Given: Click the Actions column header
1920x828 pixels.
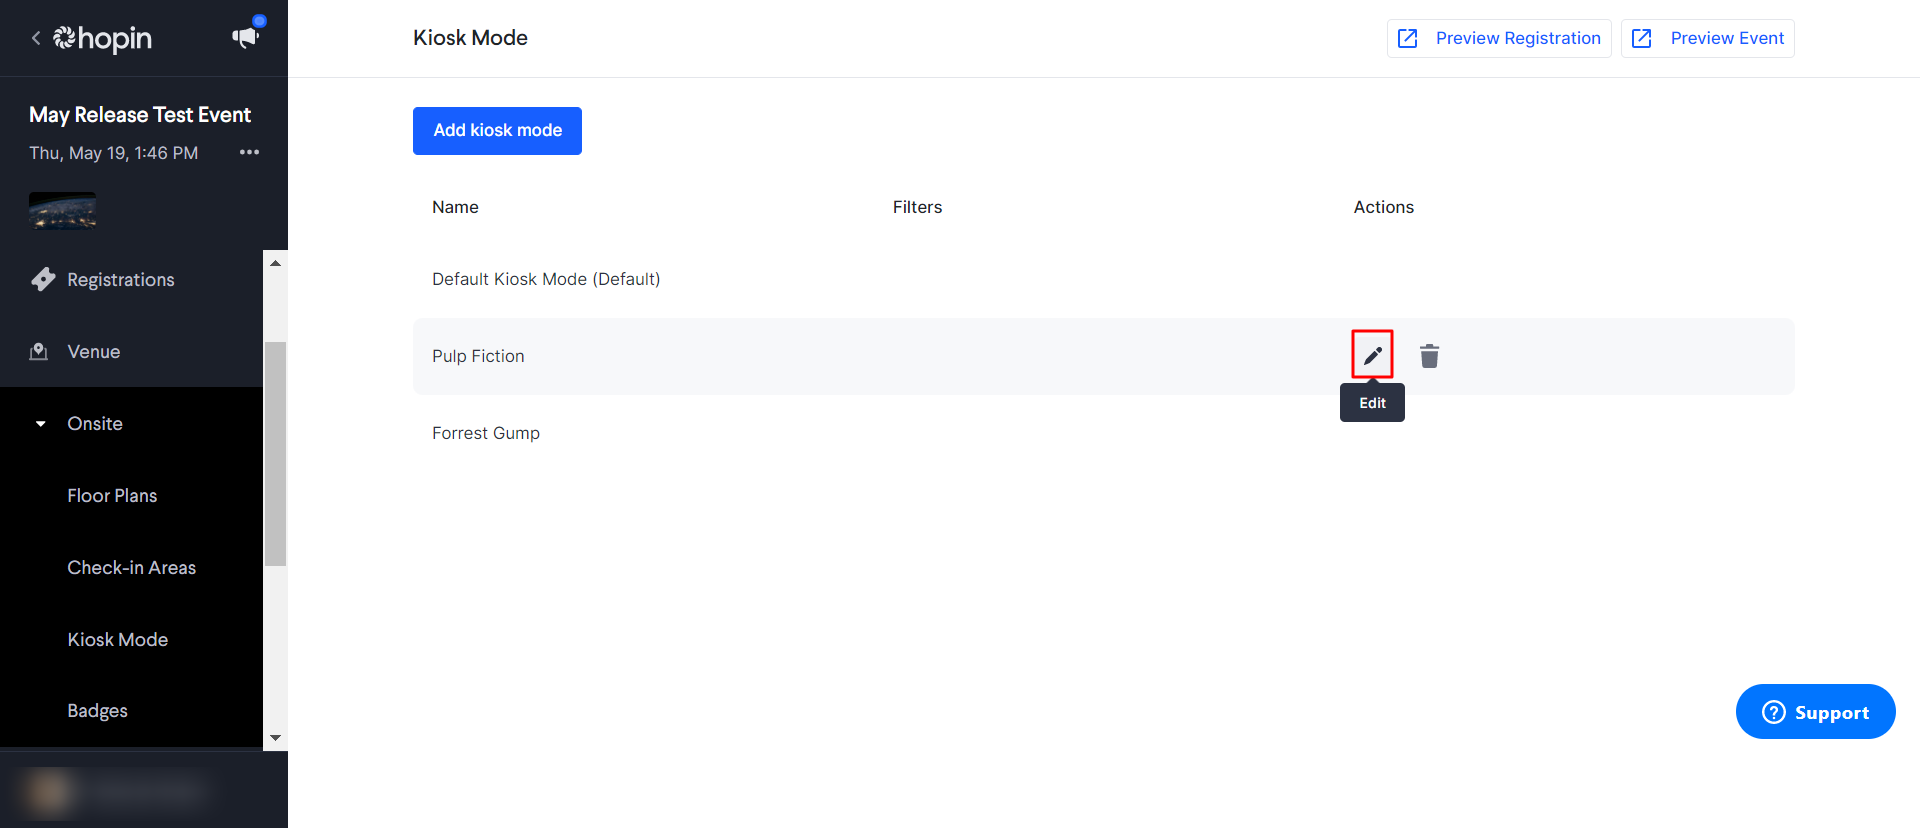Looking at the screenshot, I should click(1383, 207).
